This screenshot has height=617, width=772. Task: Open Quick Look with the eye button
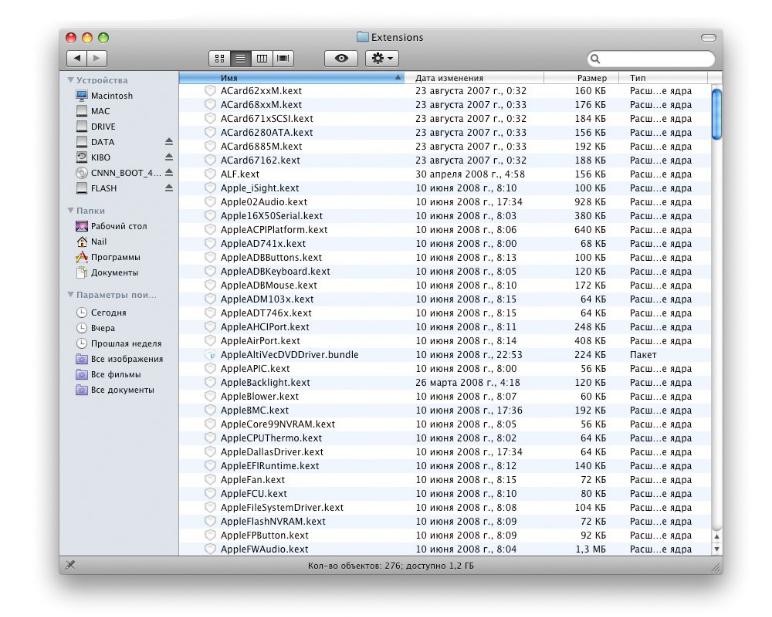[x=341, y=59]
